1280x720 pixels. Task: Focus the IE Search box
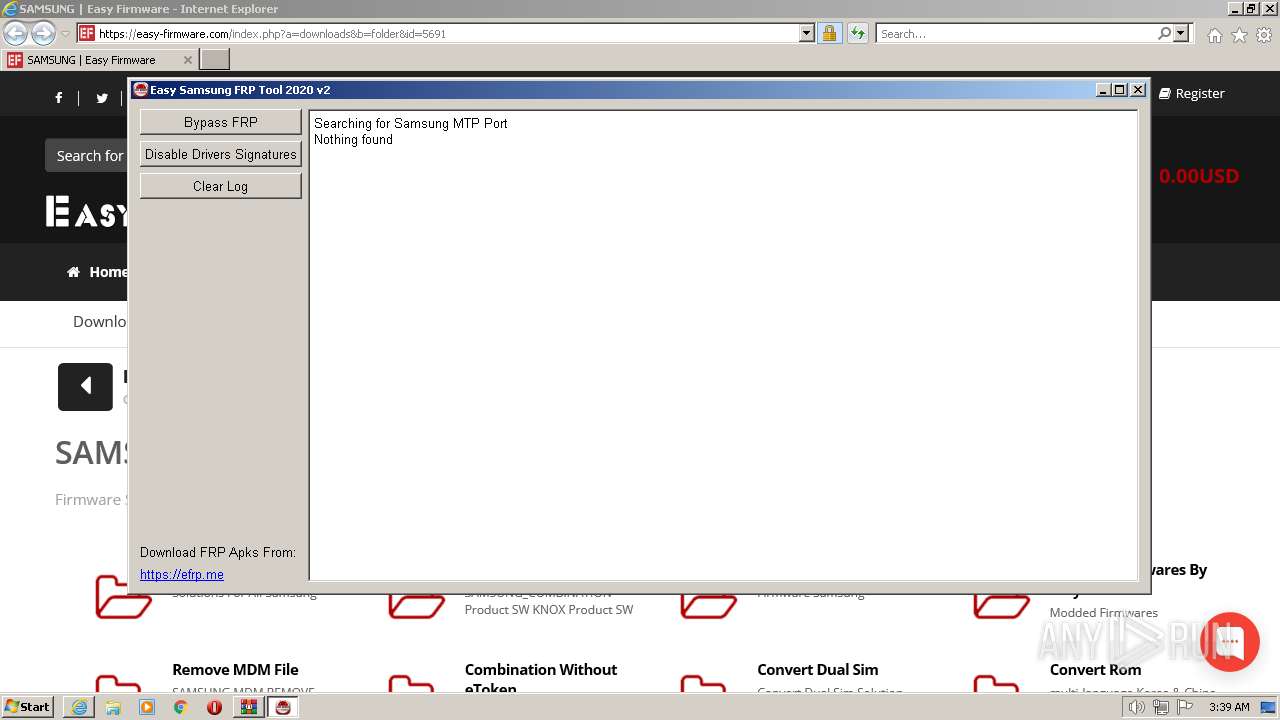click(x=1016, y=33)
